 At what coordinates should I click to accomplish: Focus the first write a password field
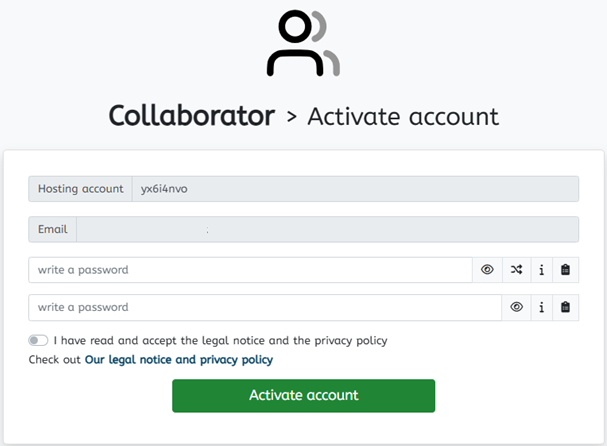coord(250,270)
